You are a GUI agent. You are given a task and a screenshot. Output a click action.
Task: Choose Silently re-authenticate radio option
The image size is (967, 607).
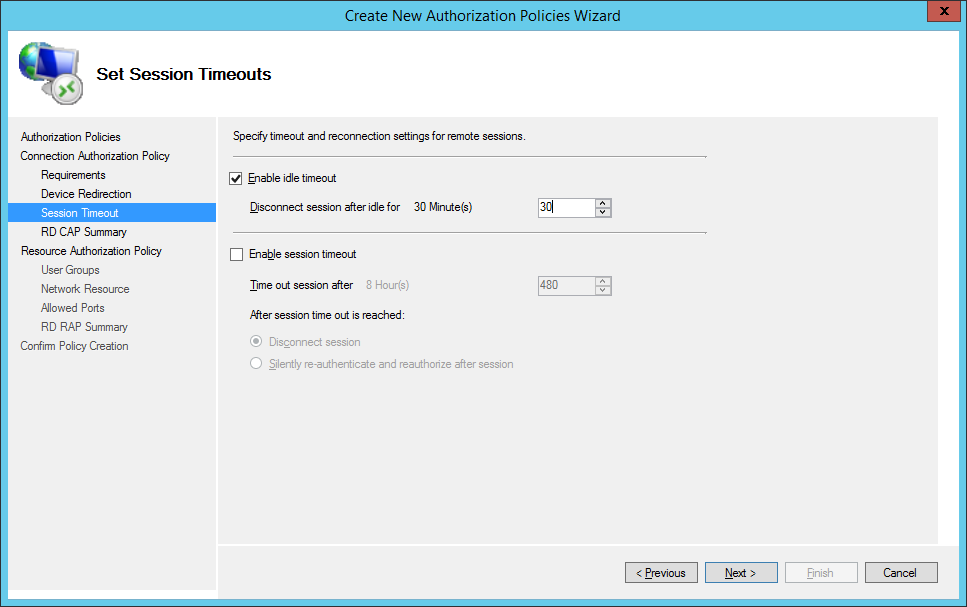[256, 364]
